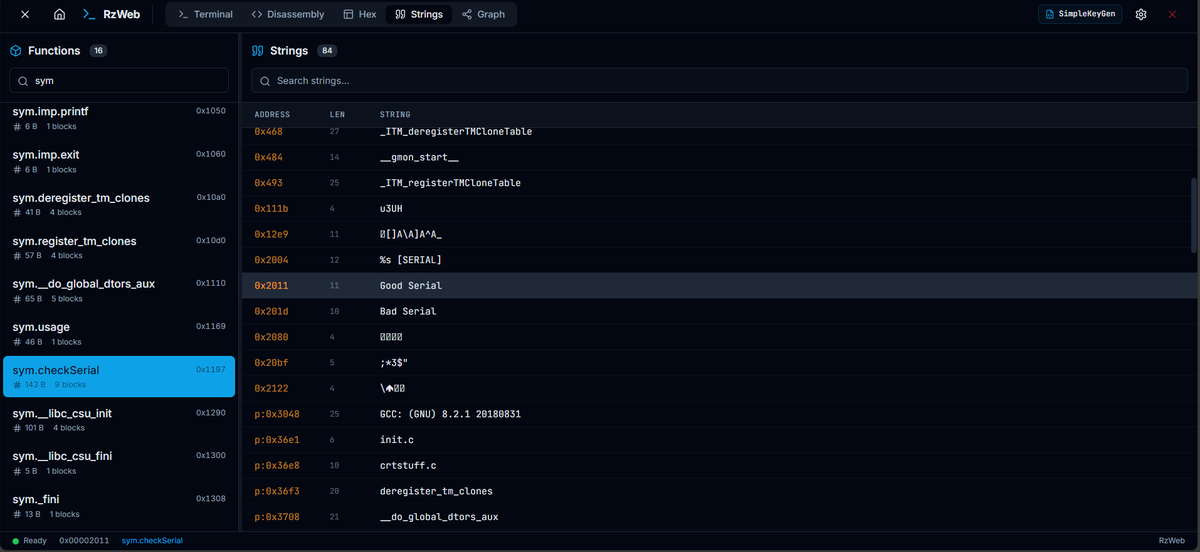The image size is (1200, 552).
Task: Click address 0x493
Action: click(x=268, y=183)
